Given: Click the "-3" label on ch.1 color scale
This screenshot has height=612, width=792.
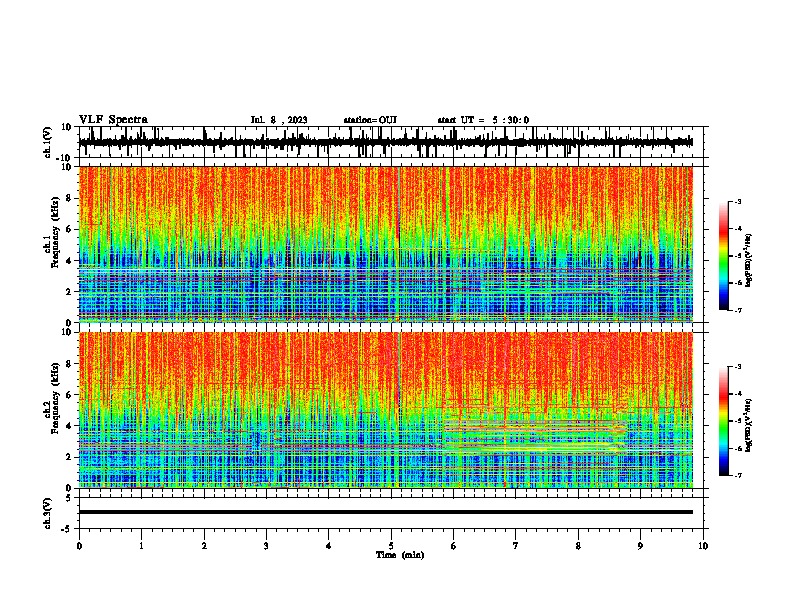Looking at the screenshot, I should coord(738,202).
